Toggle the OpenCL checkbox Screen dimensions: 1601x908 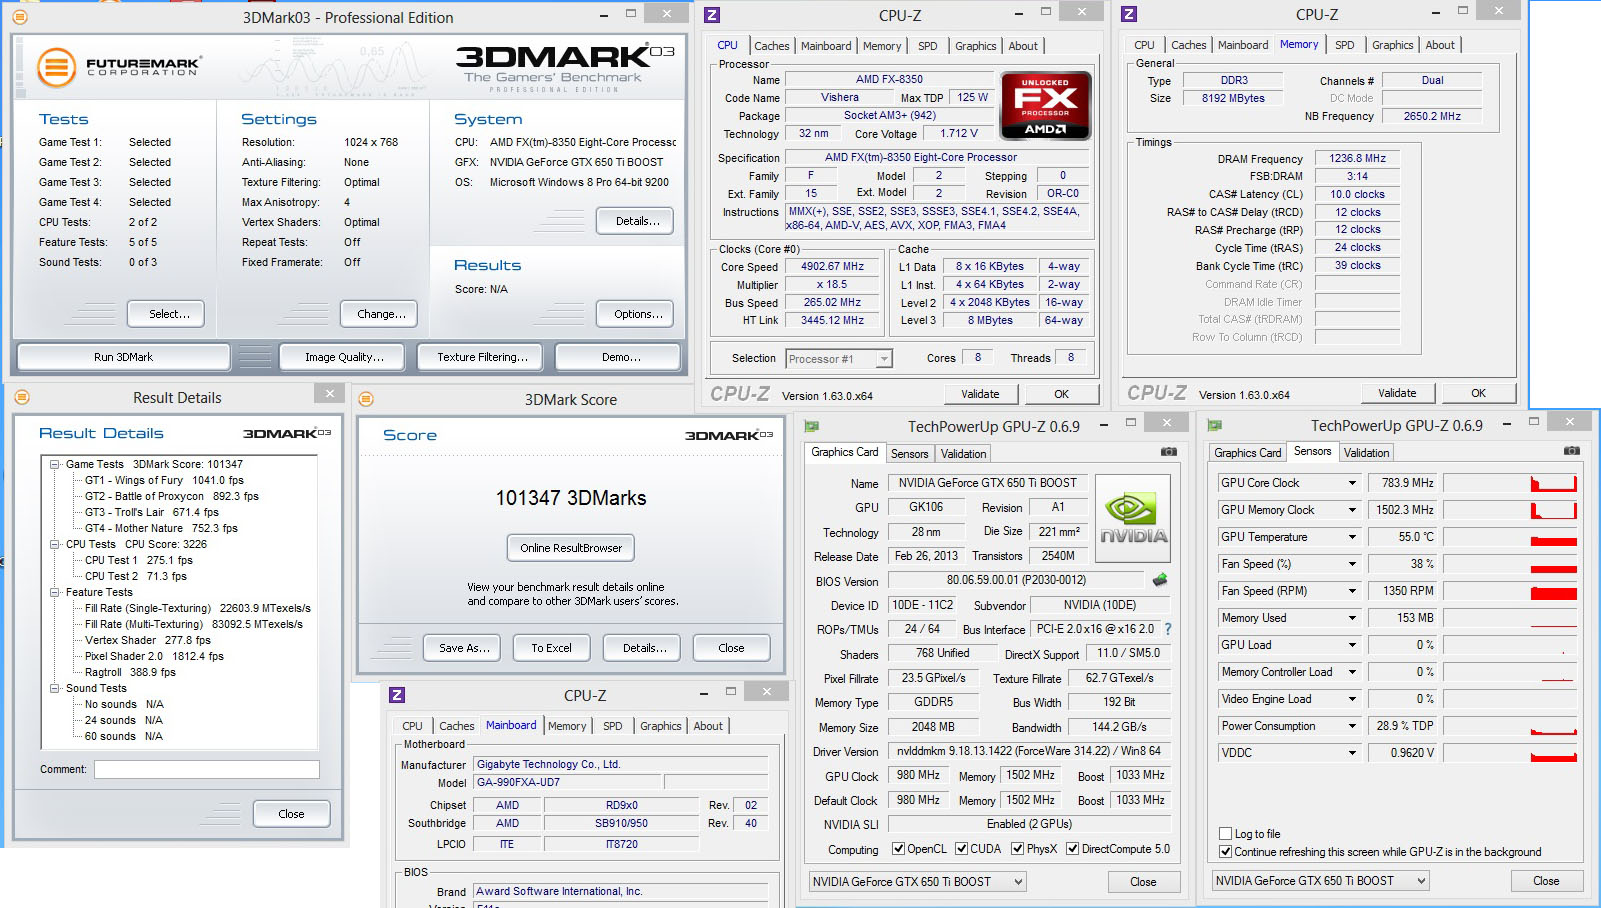click(898, 849)
